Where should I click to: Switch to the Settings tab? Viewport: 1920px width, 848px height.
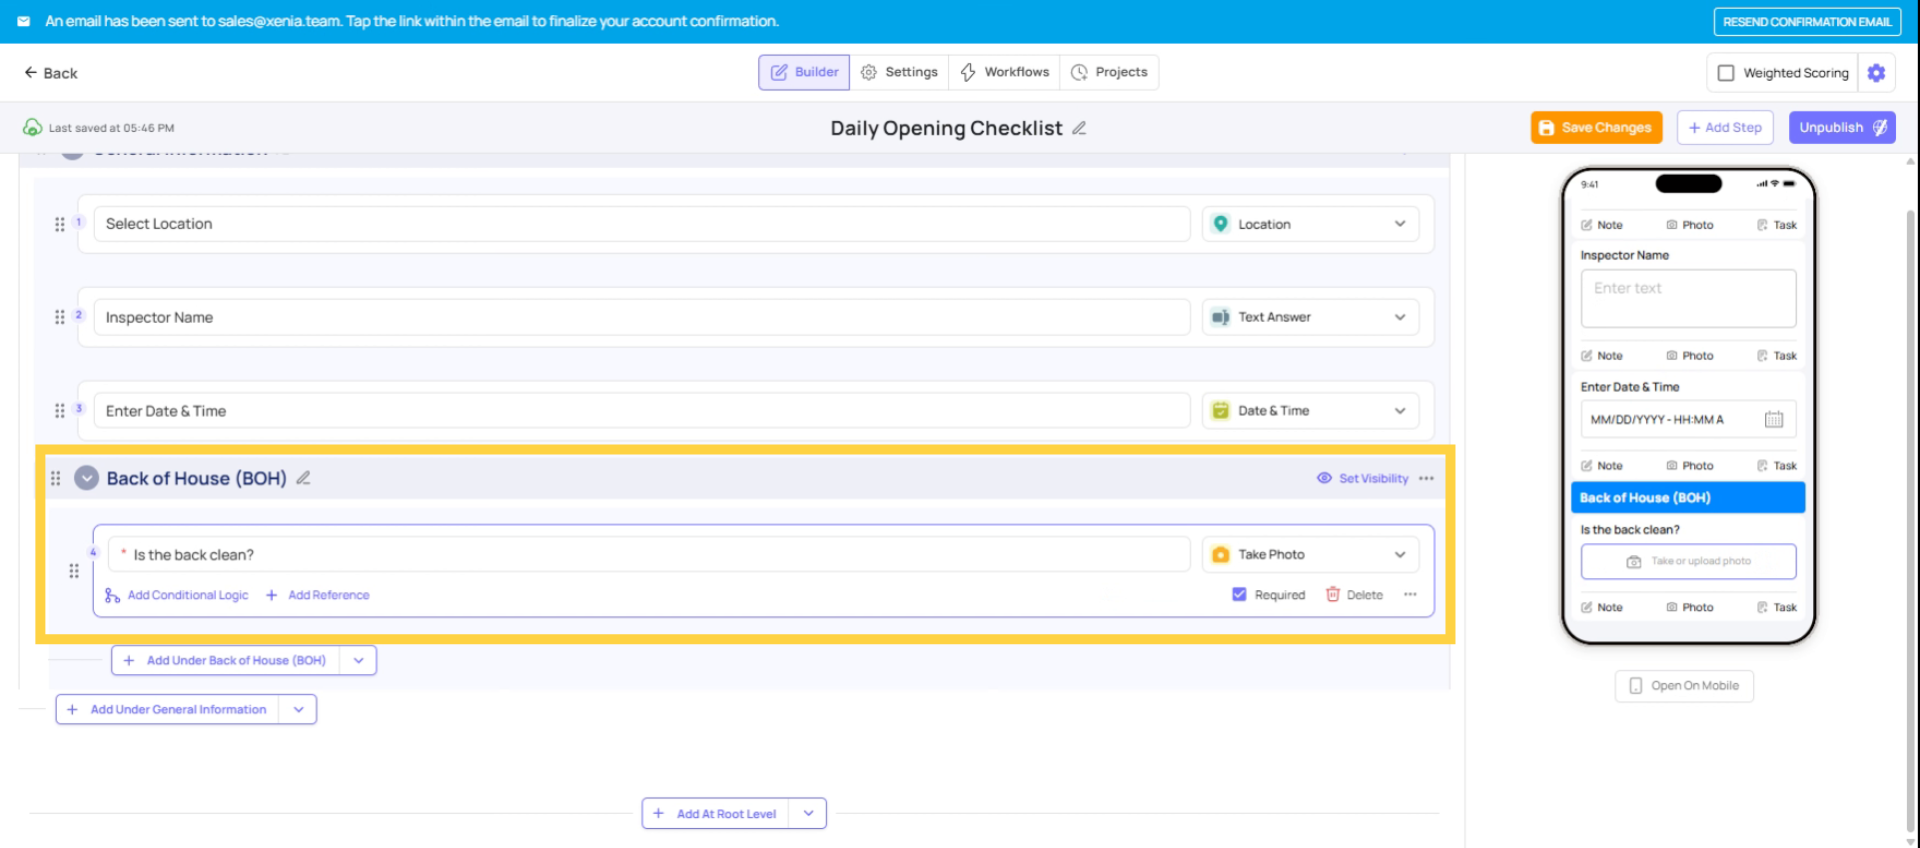899,72
